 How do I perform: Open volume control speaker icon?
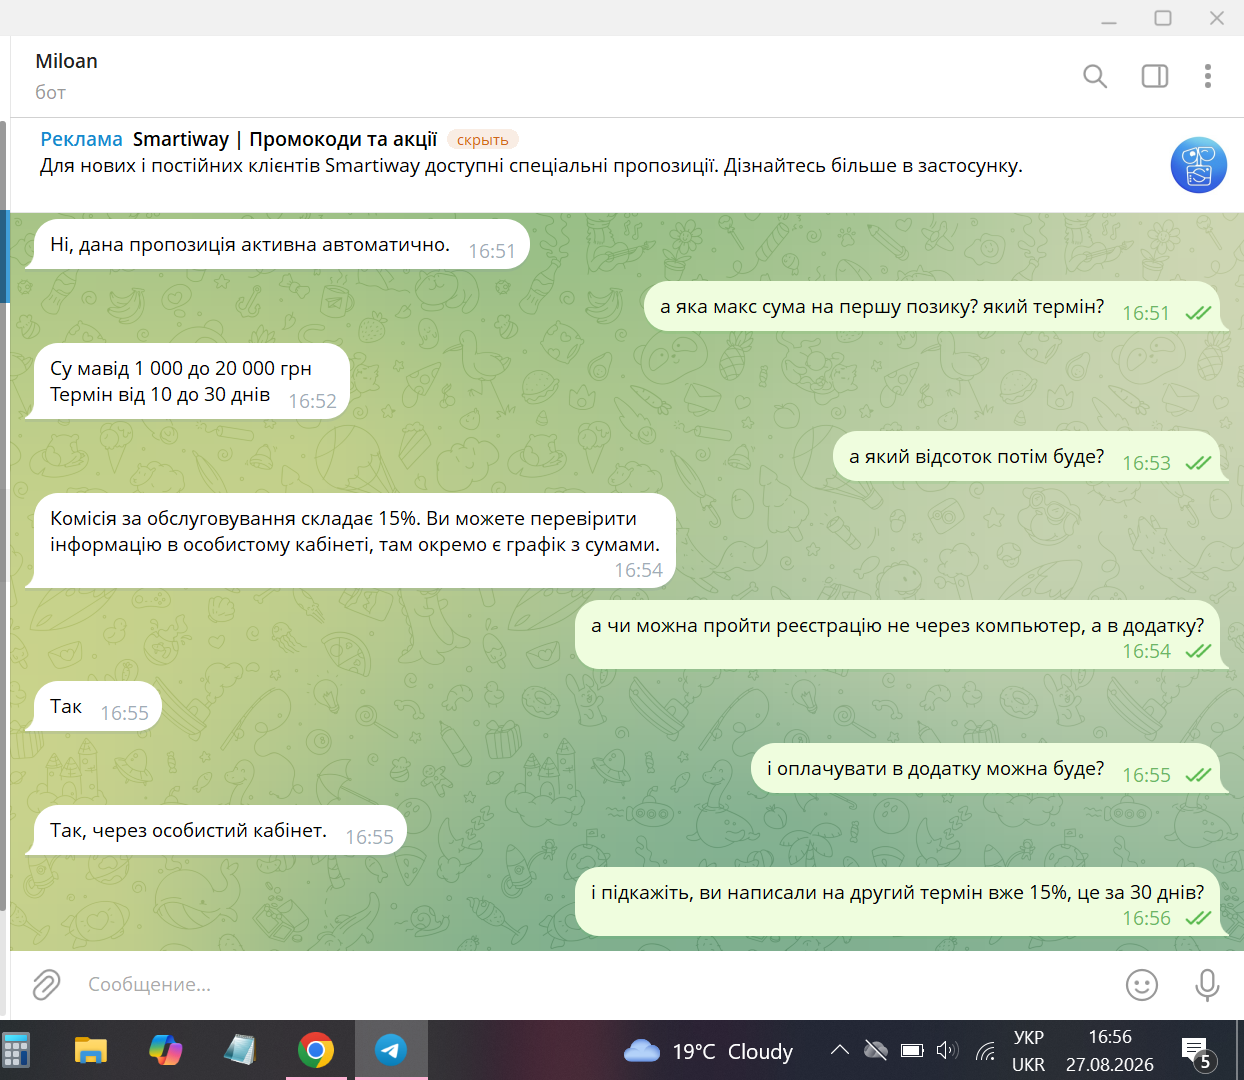click(947, 1050)
